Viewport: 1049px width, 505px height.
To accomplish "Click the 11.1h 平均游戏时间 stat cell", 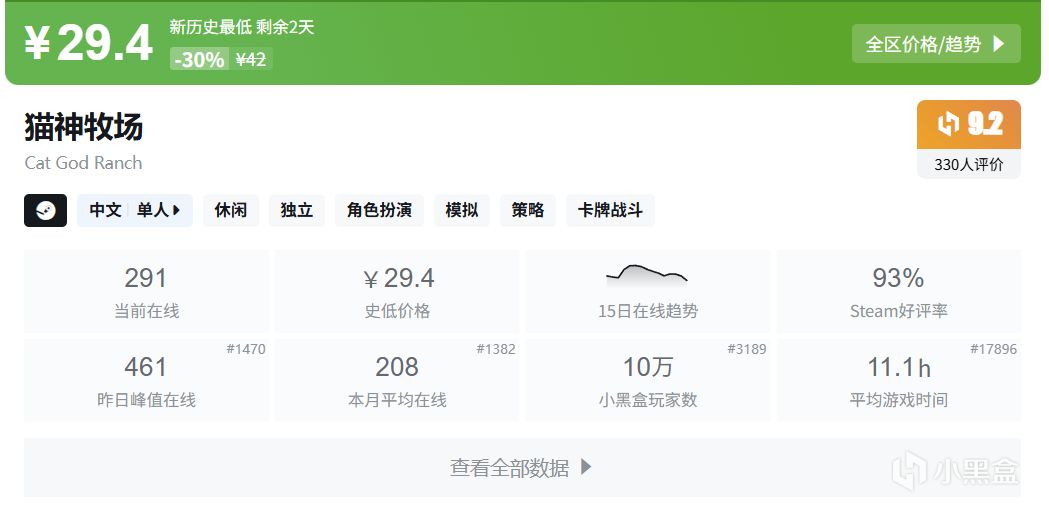I will (x=898, y=380).
